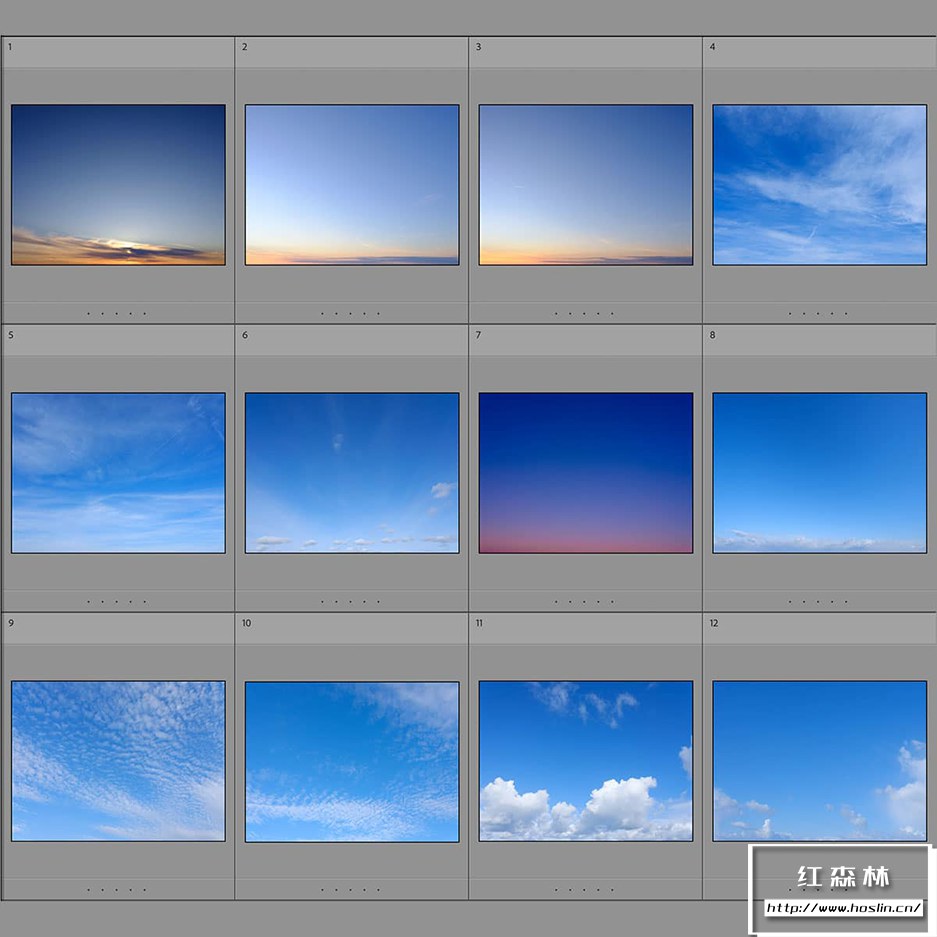Image resolution: width=937 pixels, height=937 pixels.
Task: Click index number 12 in the cell header
Action: (x=714, y=623)
